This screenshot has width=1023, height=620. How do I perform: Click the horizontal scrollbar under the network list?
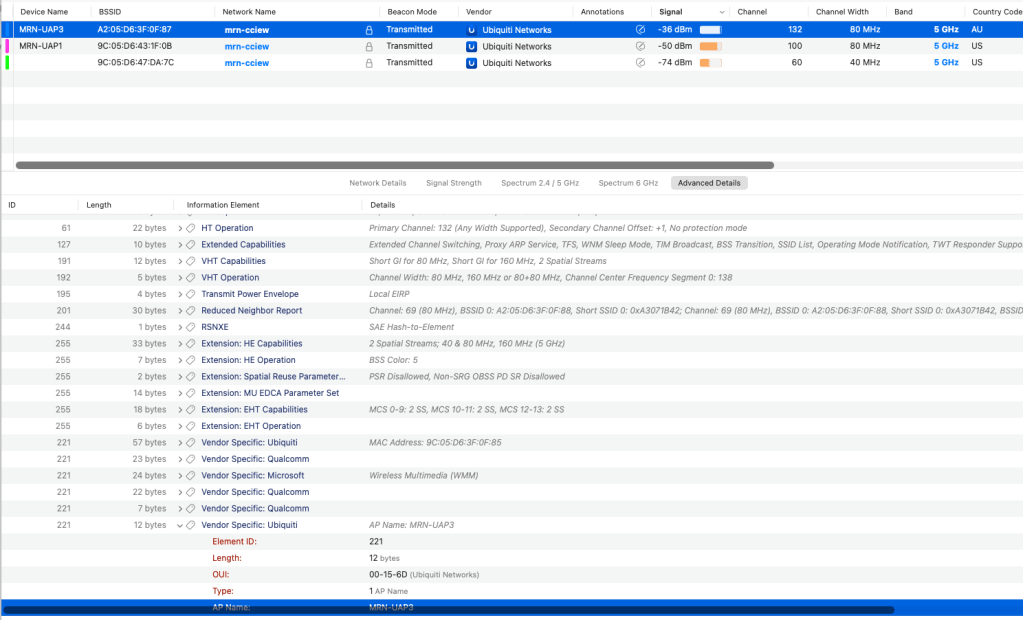pyautogui.click(x=395, y=165)
